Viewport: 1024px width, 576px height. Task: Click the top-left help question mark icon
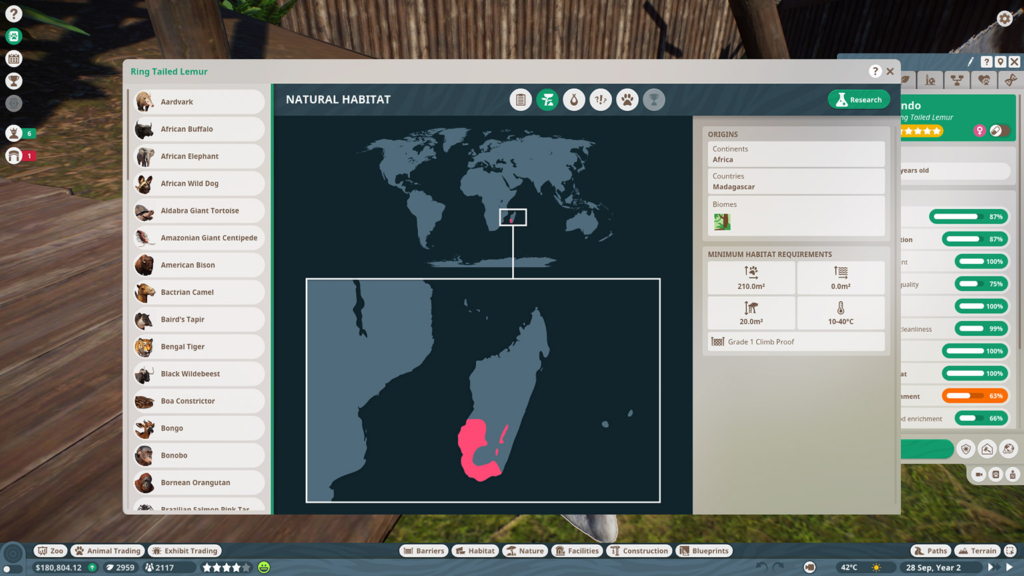click(14, 14)
